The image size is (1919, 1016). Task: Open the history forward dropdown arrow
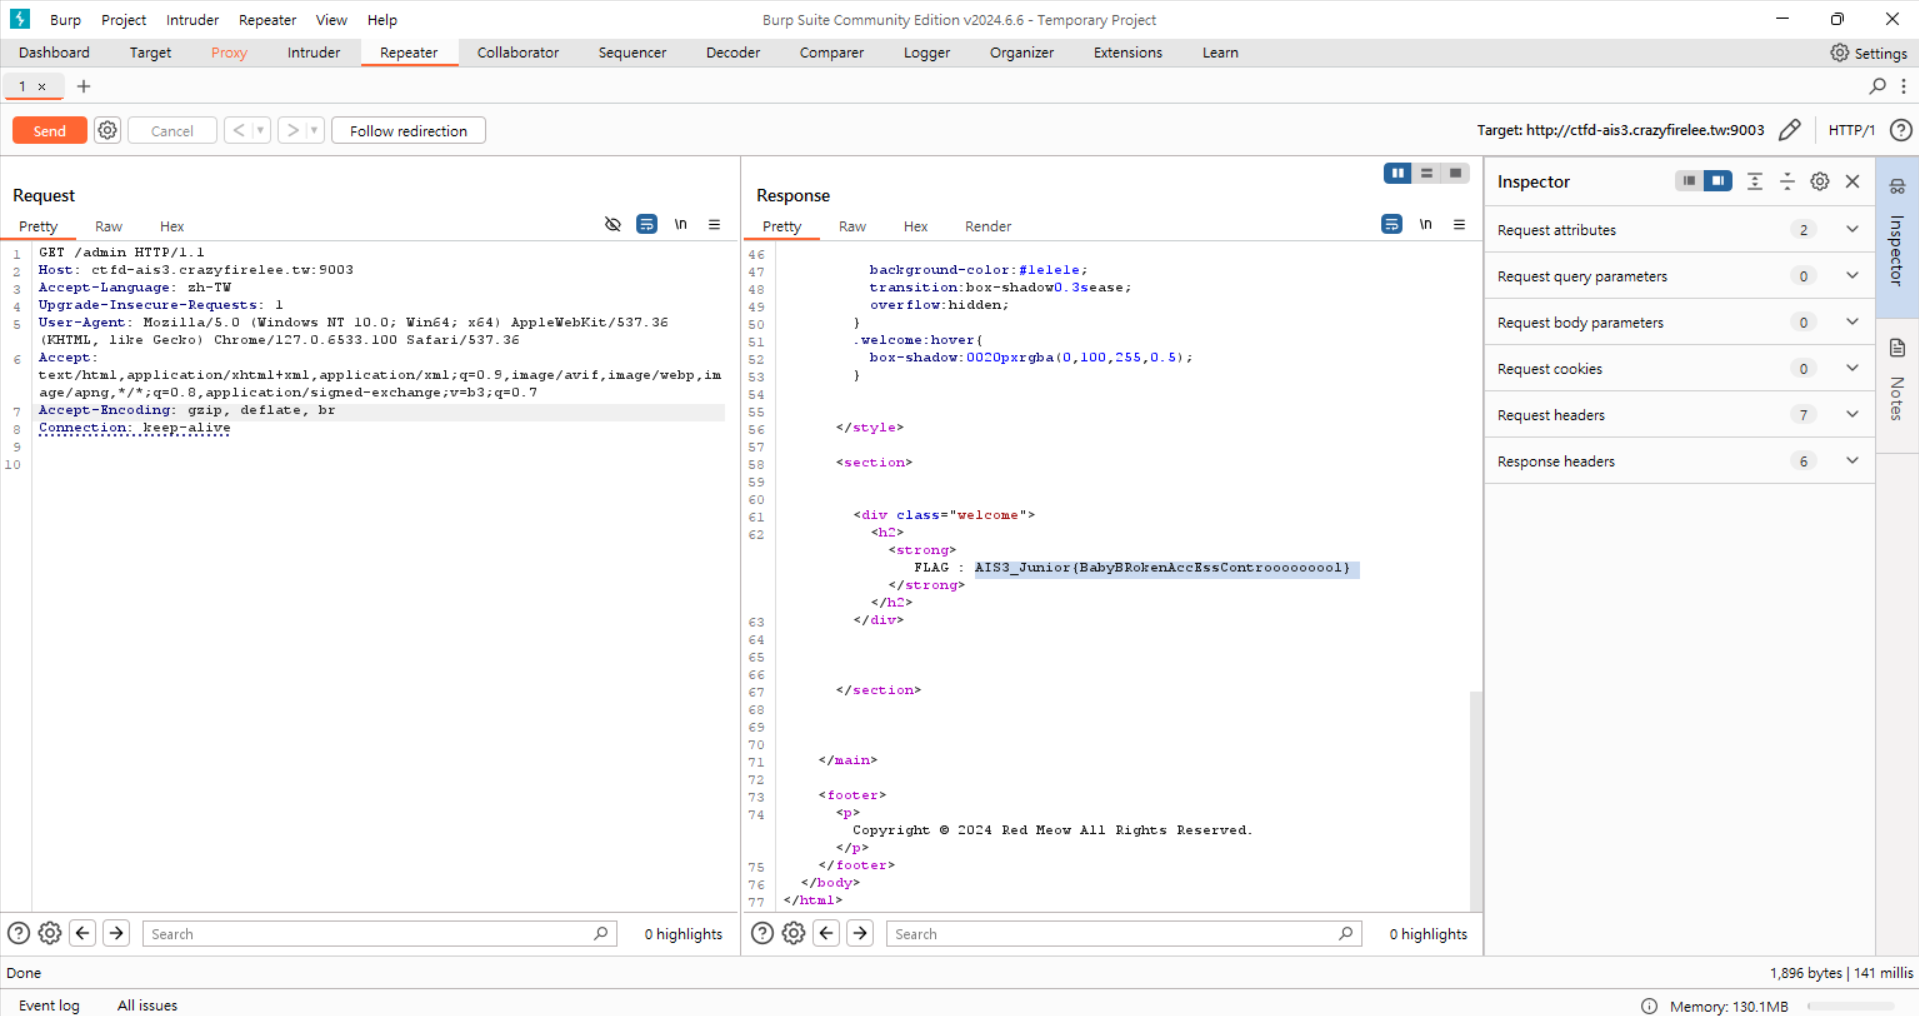[x=314, y=131]
